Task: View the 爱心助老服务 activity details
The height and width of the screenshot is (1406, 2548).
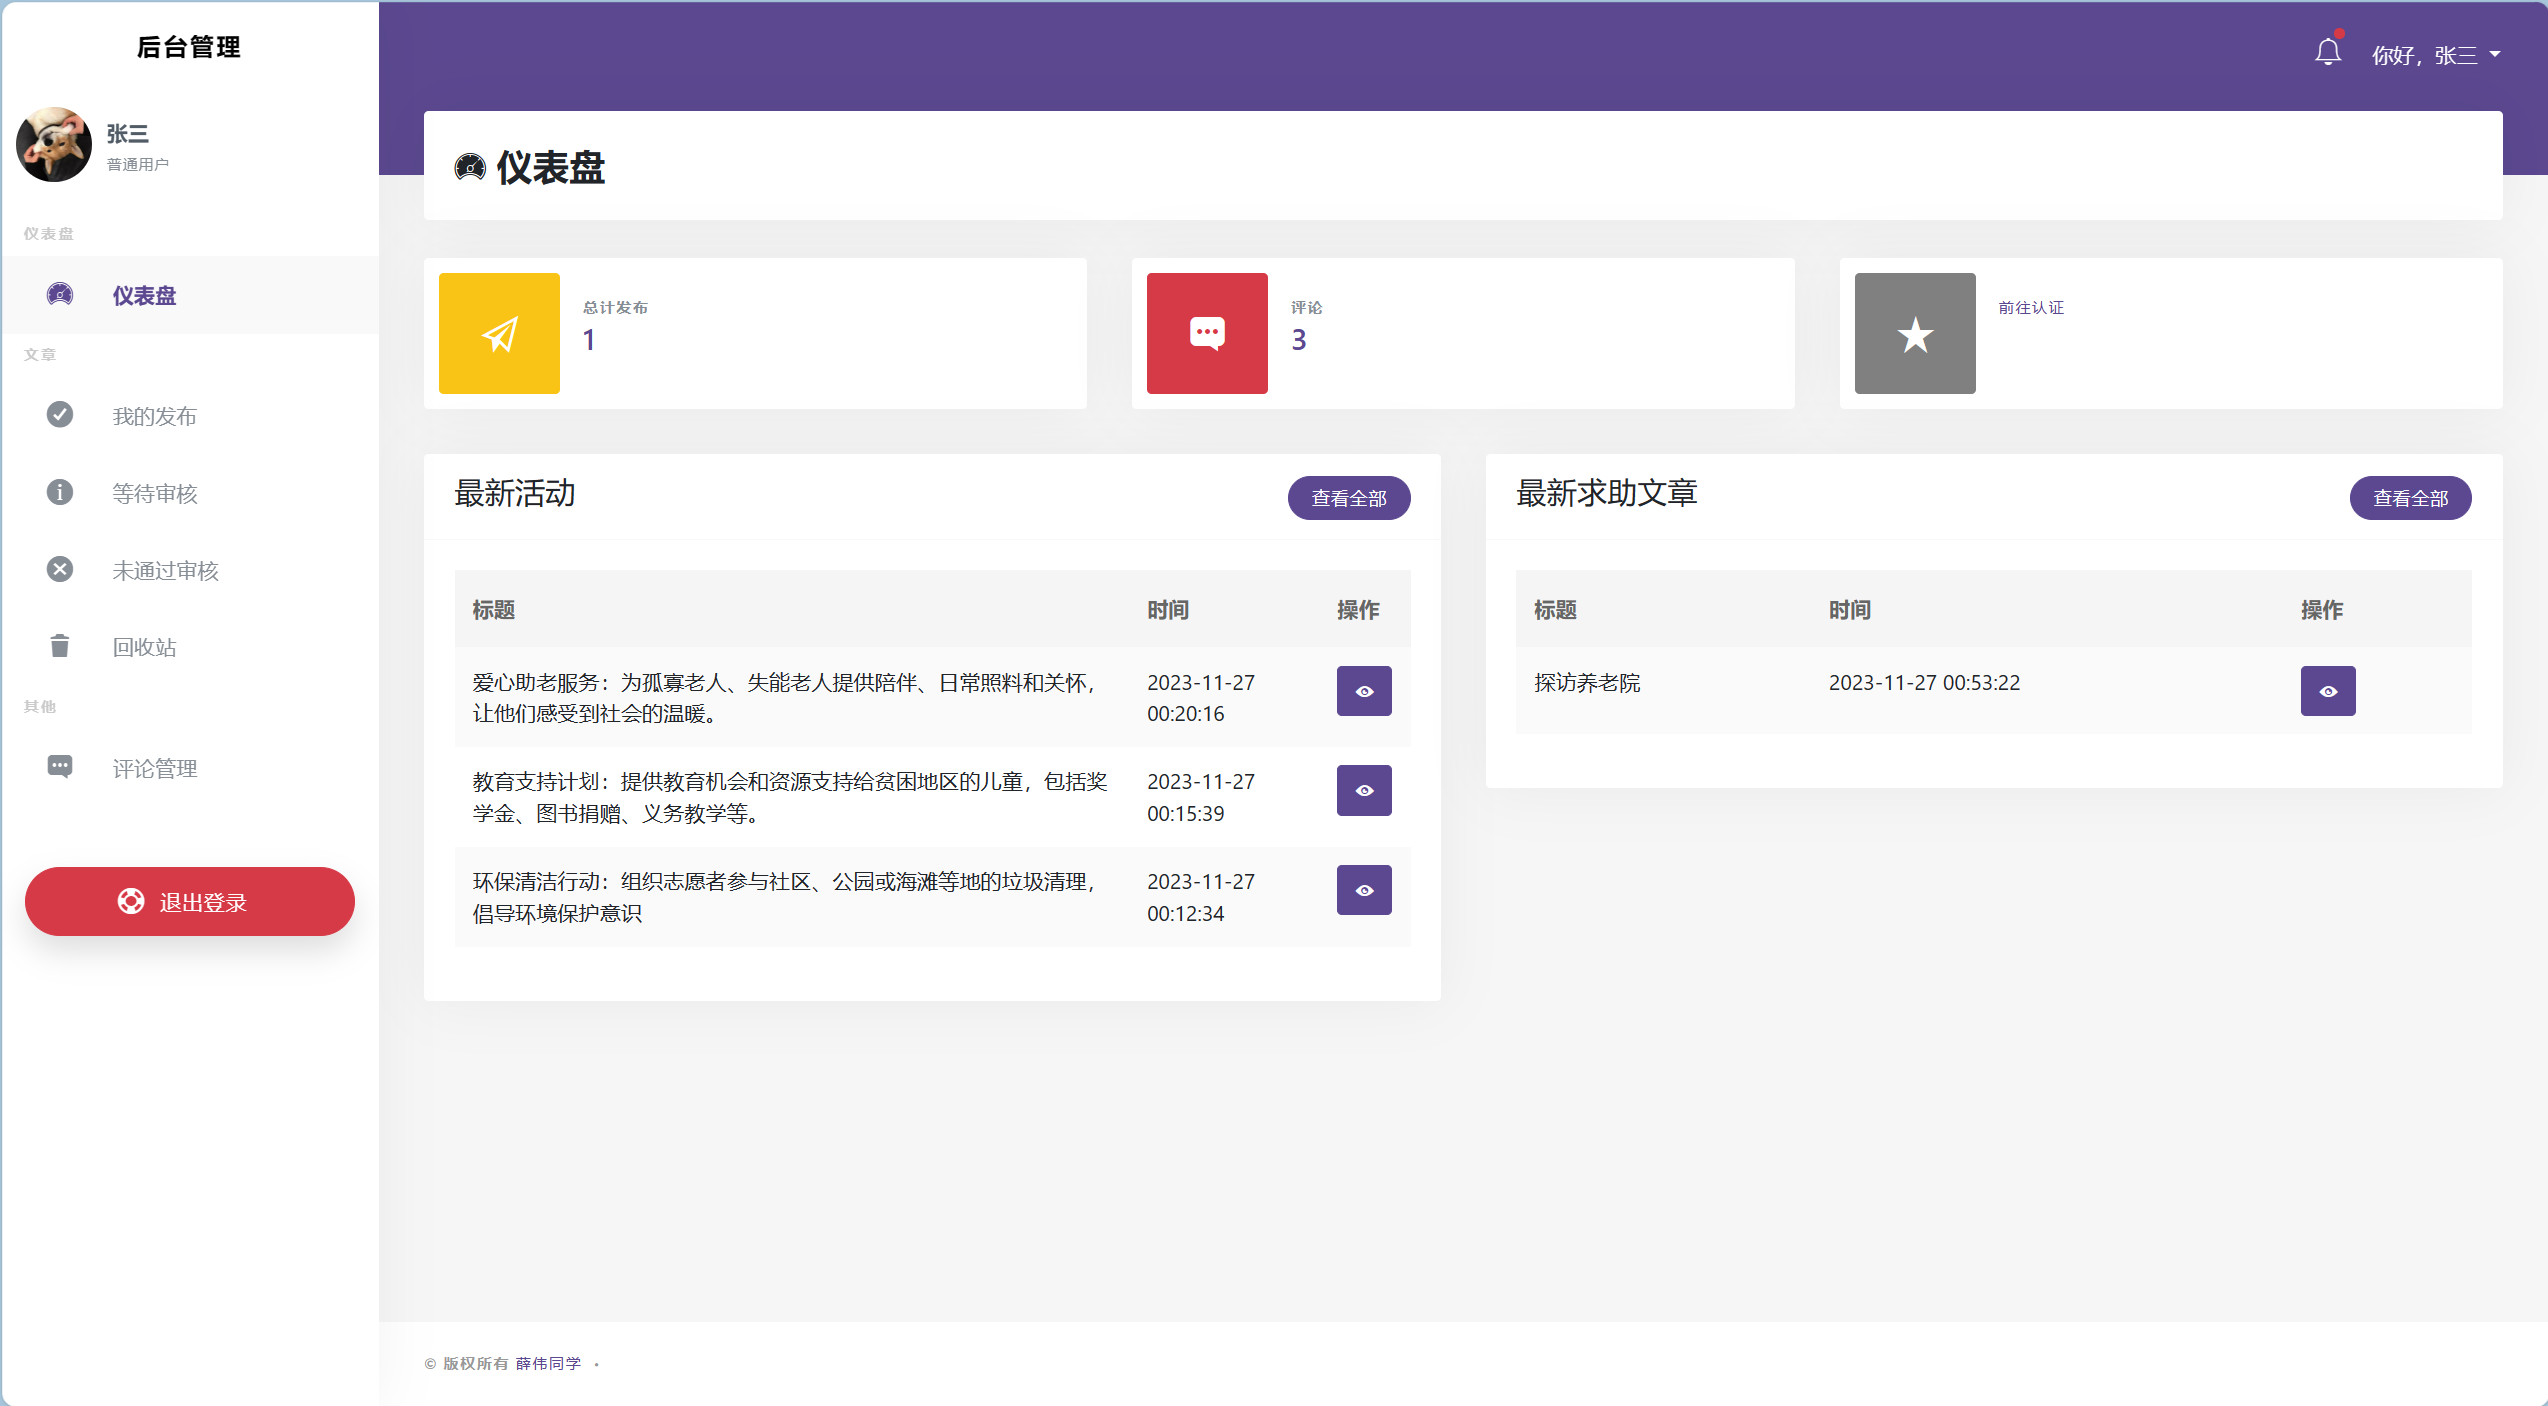Action: 1363,690
